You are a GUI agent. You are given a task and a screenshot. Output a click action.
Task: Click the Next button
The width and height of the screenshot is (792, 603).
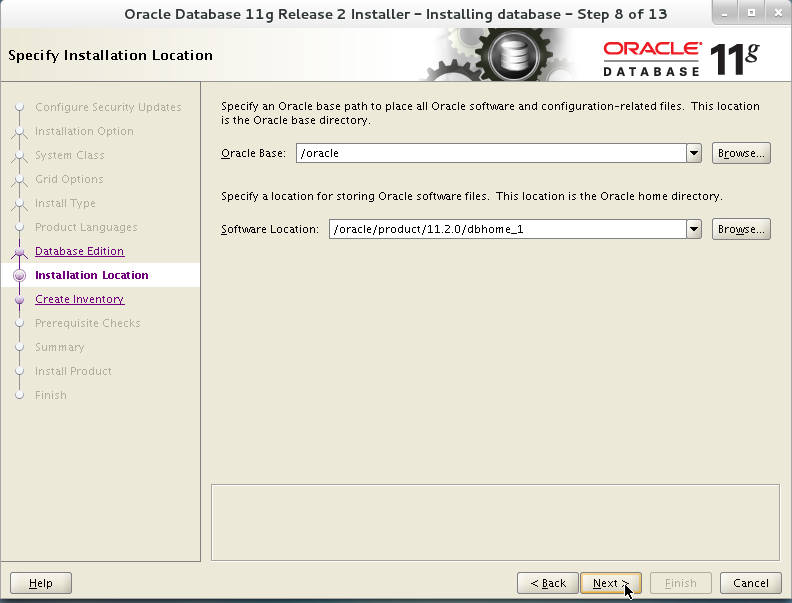tap(610, 583)
